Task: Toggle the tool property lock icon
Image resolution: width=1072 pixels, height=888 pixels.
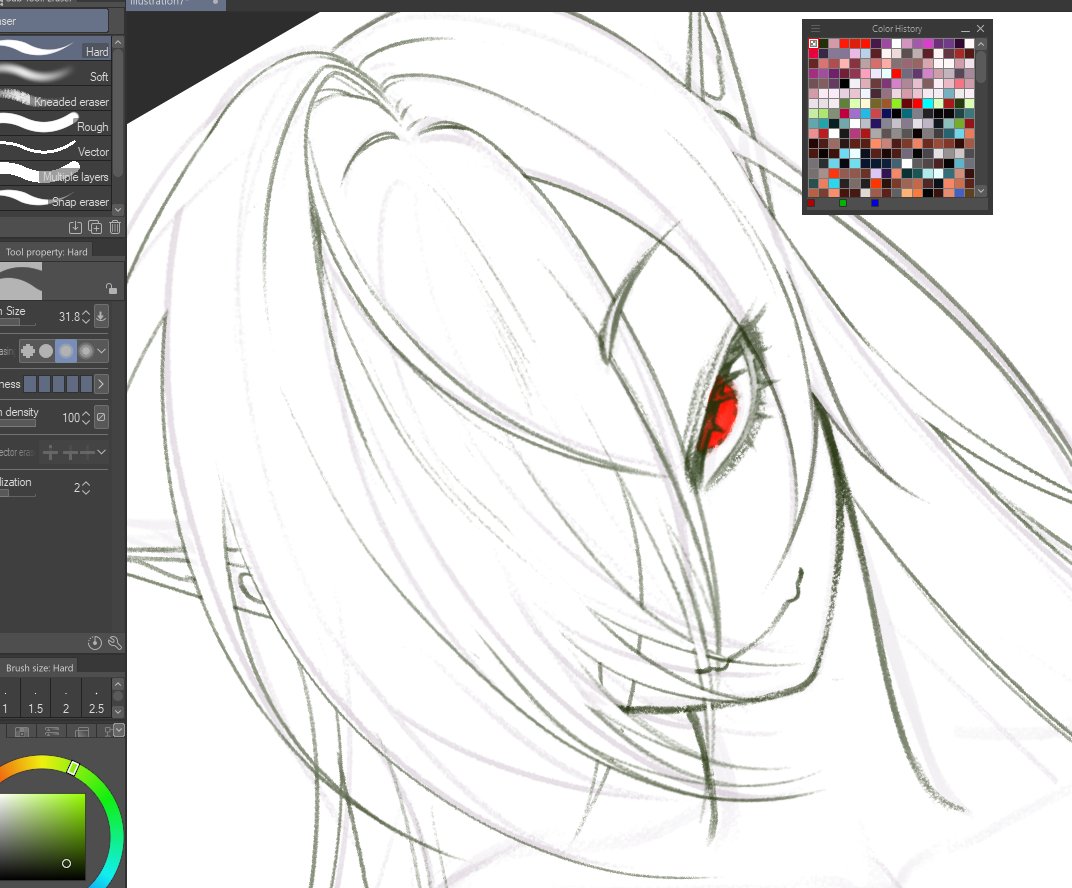Action: [111, 288]
